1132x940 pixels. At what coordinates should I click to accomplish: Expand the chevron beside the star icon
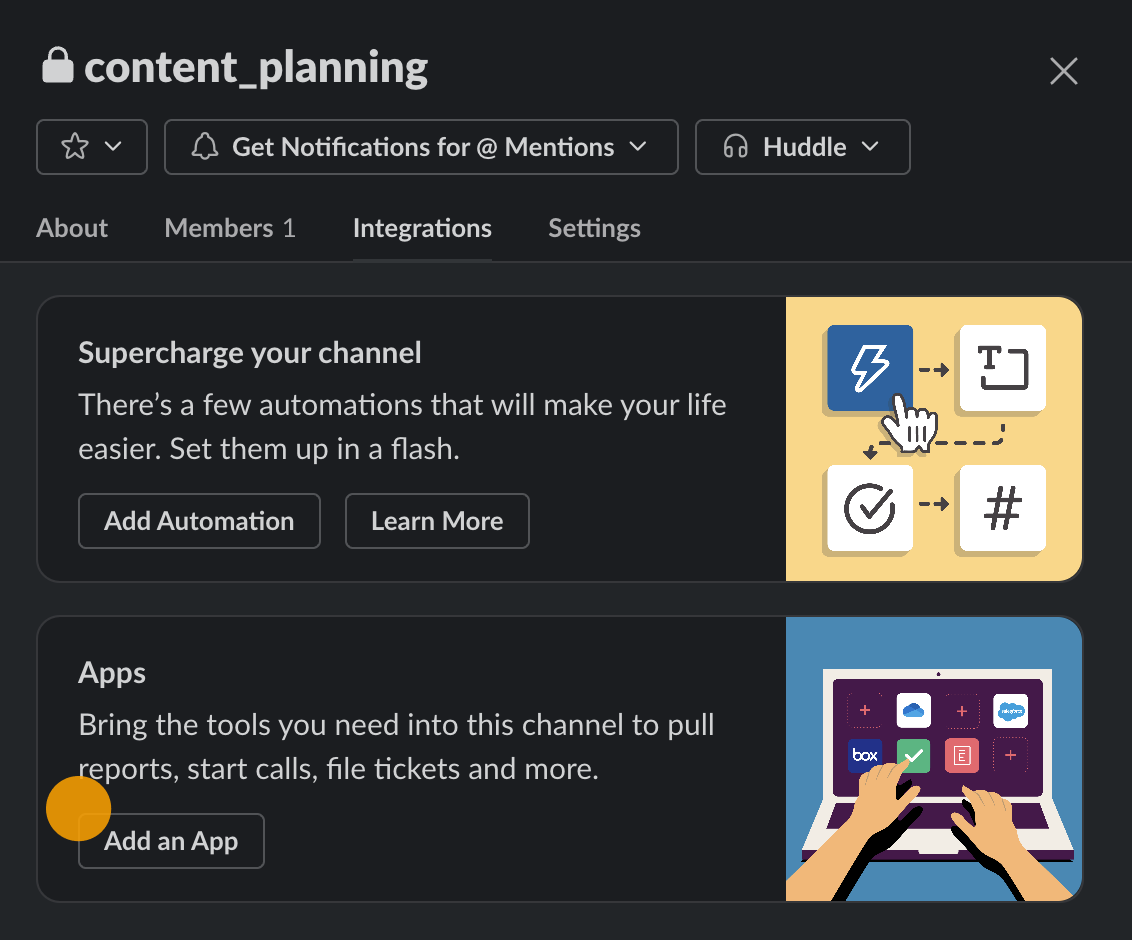coord(113,147)
